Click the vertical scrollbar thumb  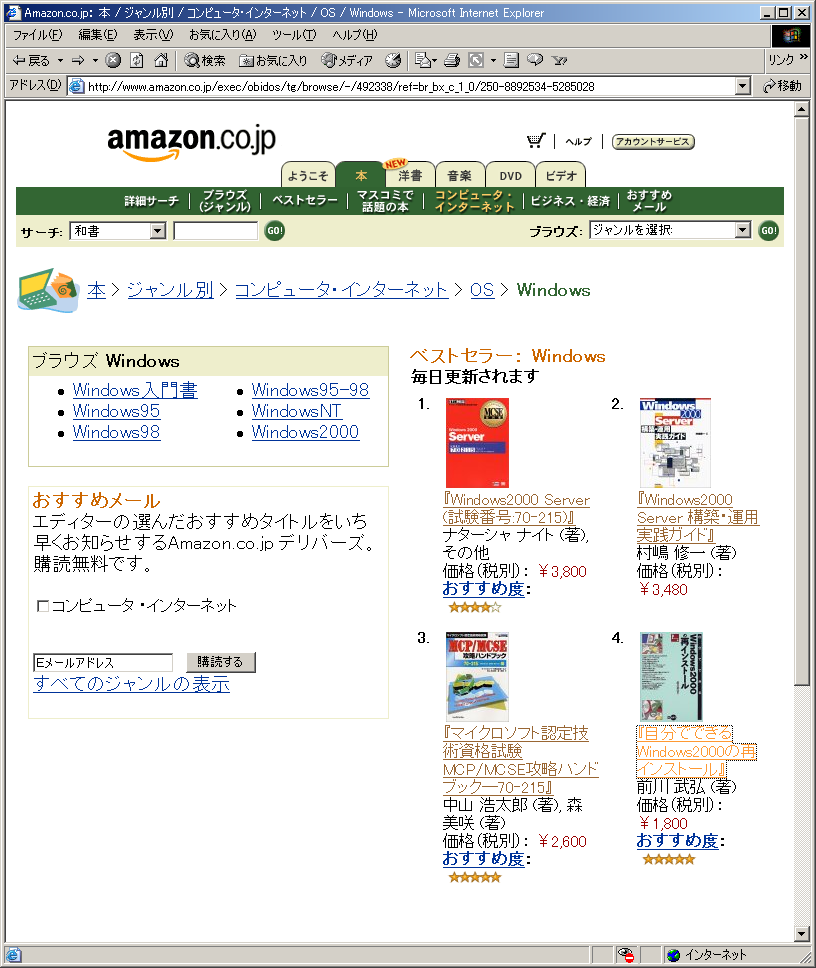[x=801, y=401]
